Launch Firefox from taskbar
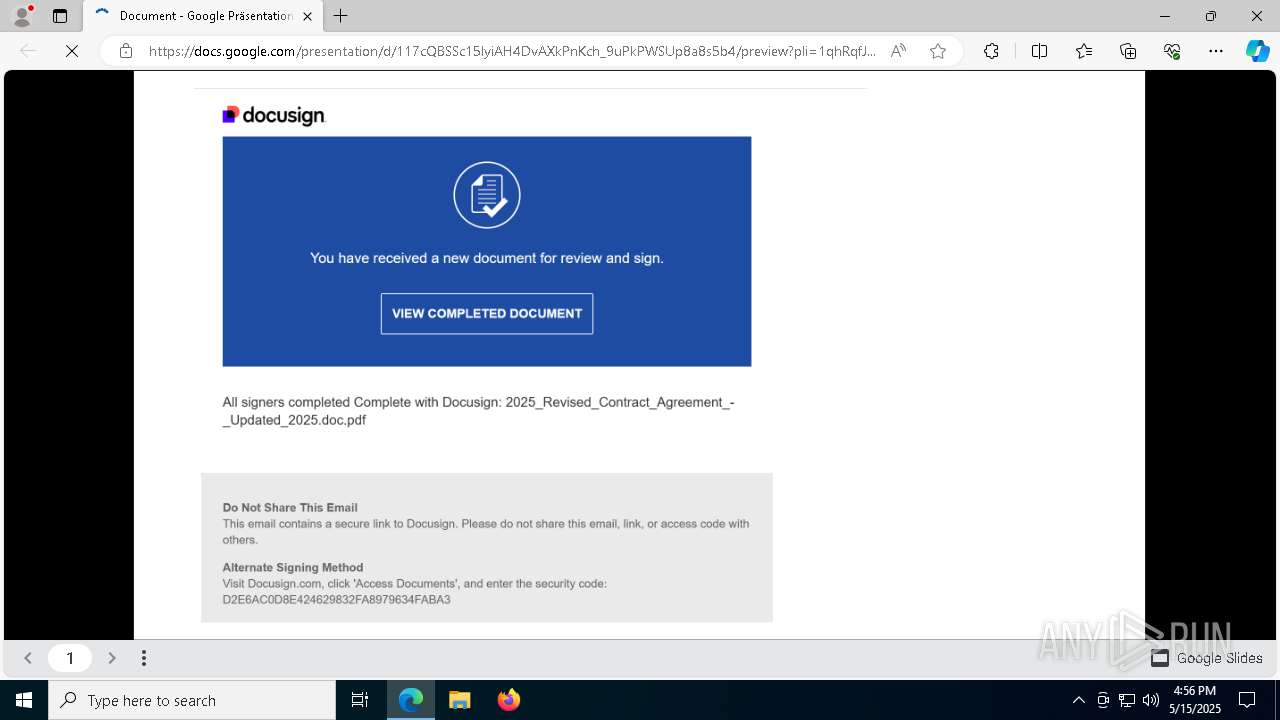 point(509,700)
